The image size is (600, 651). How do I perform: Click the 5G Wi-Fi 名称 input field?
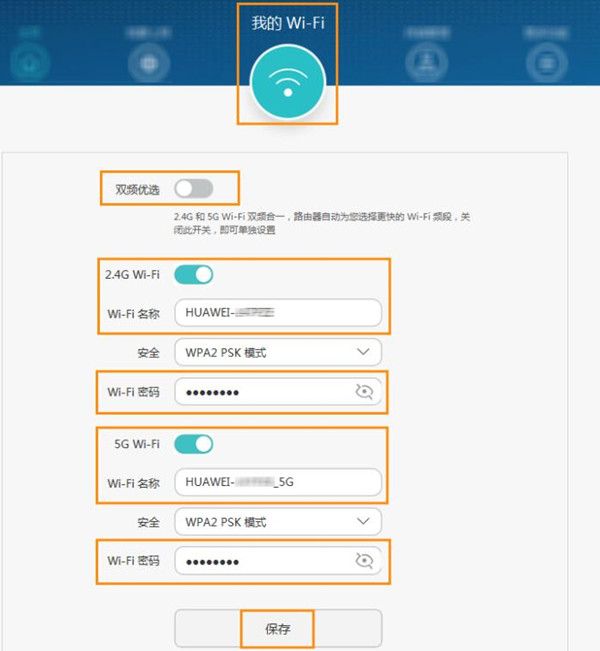(x=278, y=482)
